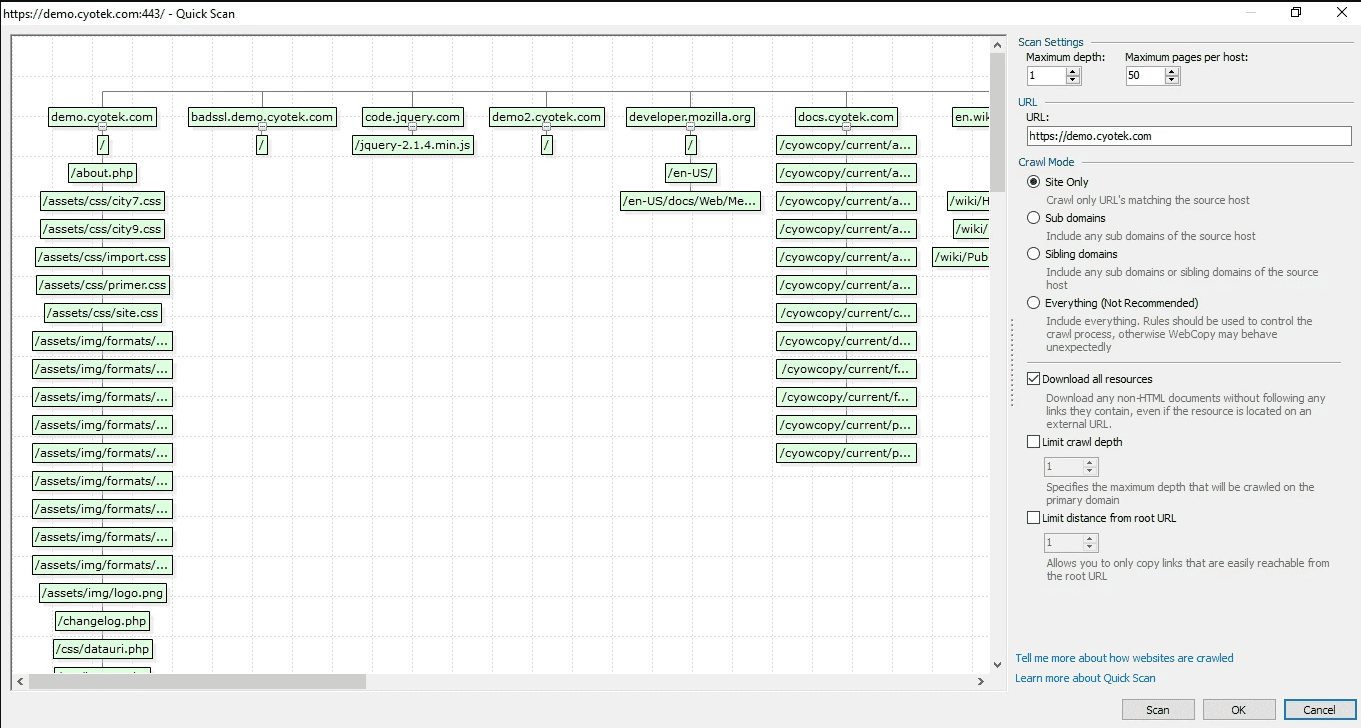
Task: Select the demo.cyotek.com host node
Action: (102, 117)
